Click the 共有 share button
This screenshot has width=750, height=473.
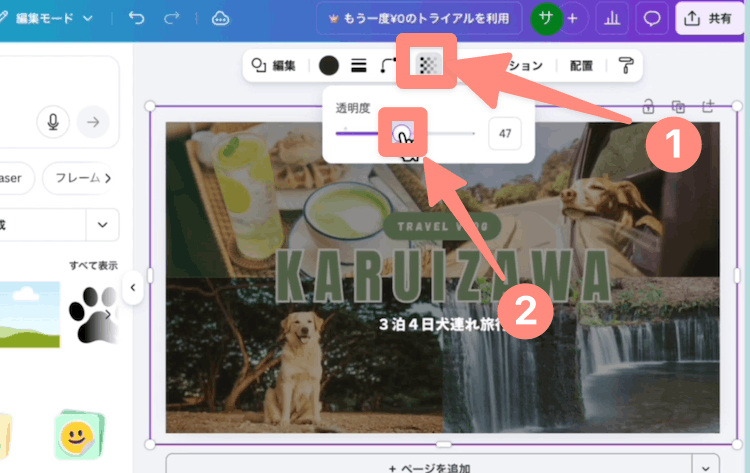(x=709, y=19)
